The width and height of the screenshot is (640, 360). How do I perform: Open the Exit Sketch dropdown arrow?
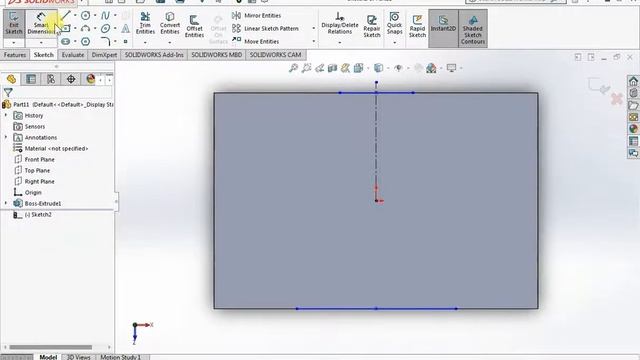pos(14,42)
